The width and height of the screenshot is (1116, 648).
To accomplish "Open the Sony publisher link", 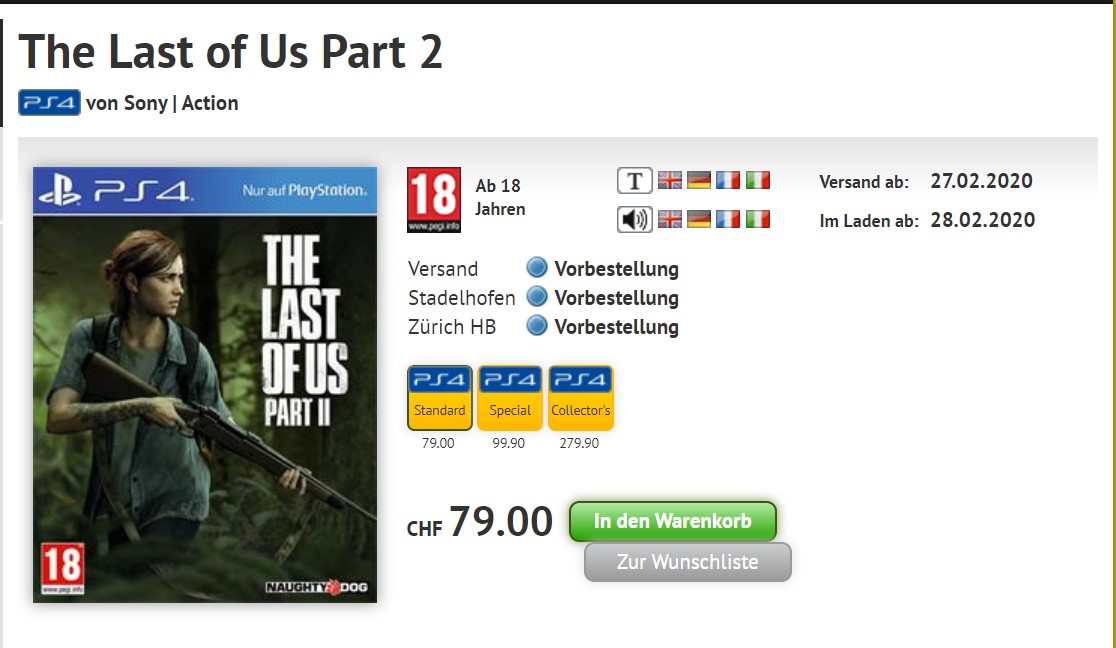I will coord(146,103).
